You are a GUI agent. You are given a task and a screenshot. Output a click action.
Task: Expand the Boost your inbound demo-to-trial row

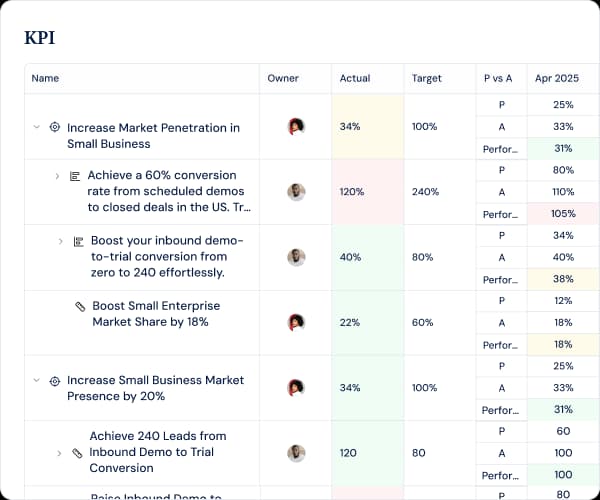click(x=60, y=241)
